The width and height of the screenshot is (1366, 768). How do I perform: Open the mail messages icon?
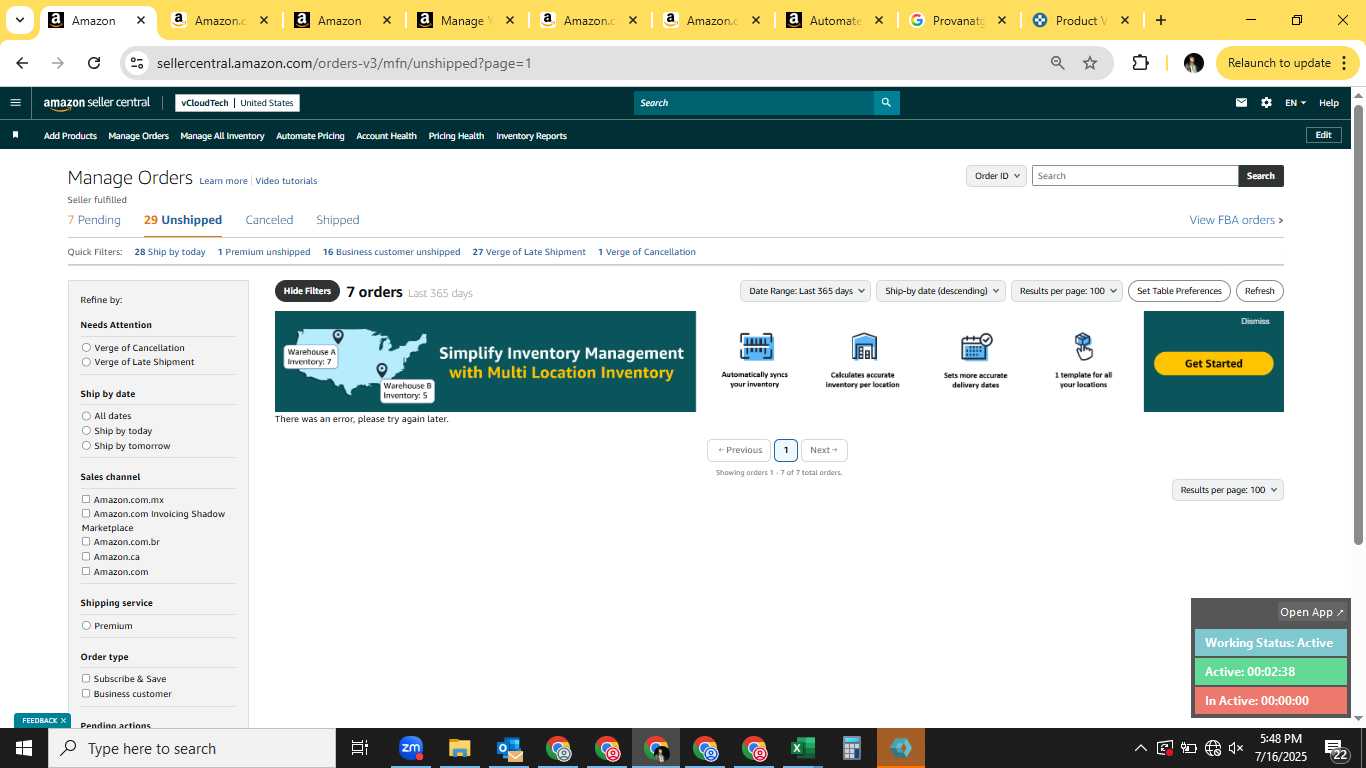(1241, 103)
